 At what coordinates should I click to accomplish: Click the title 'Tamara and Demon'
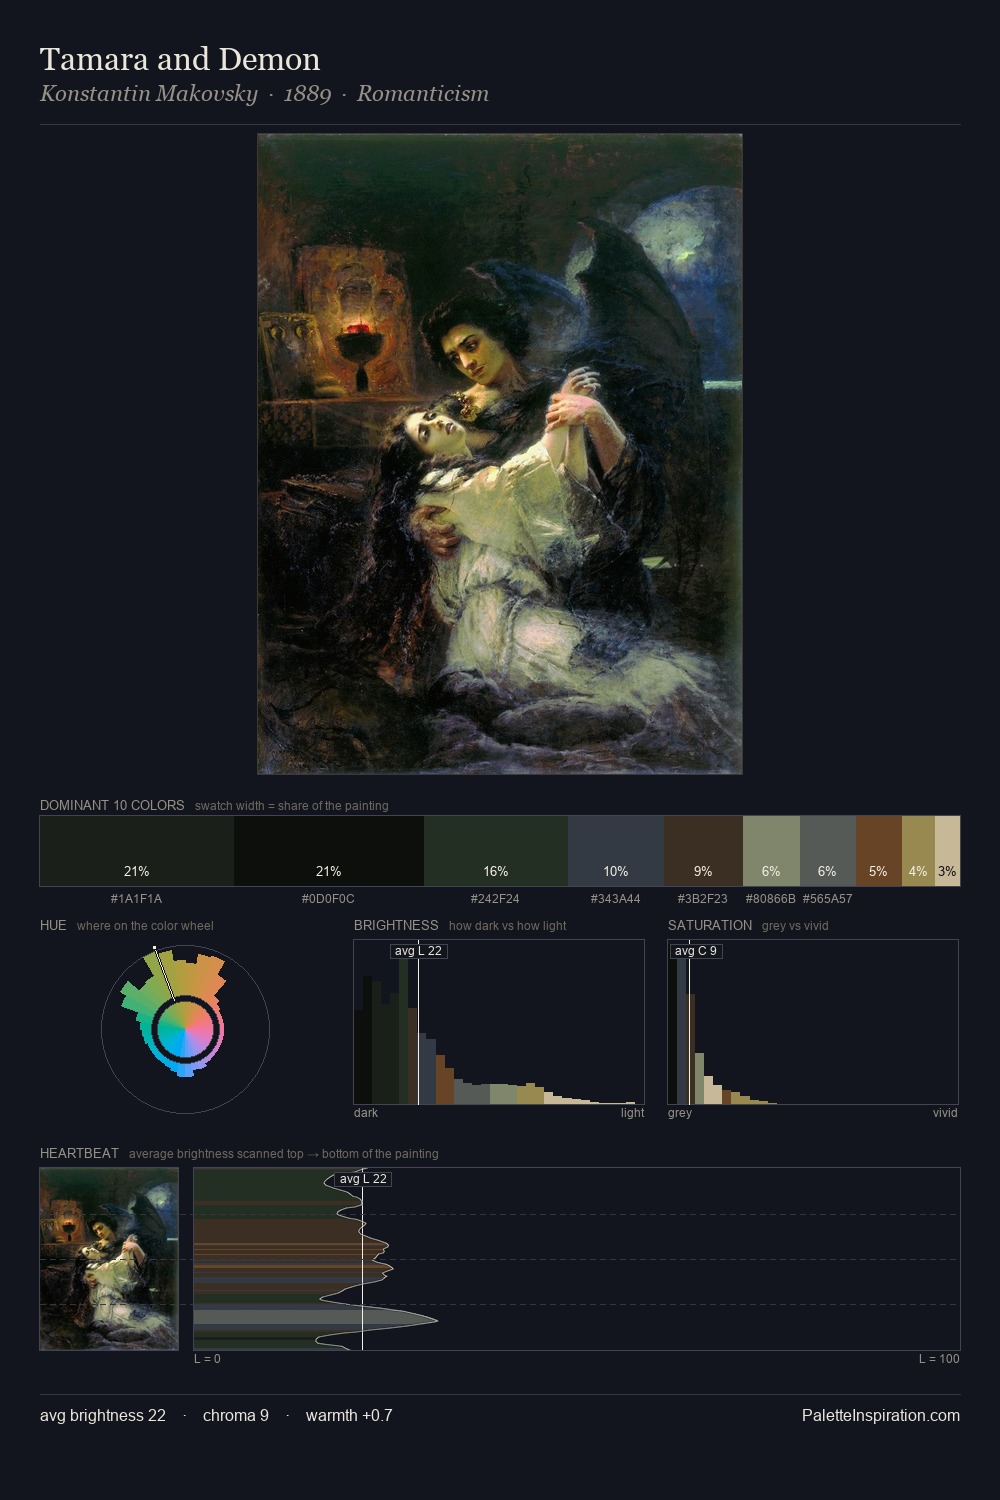(x=180, y=59)
